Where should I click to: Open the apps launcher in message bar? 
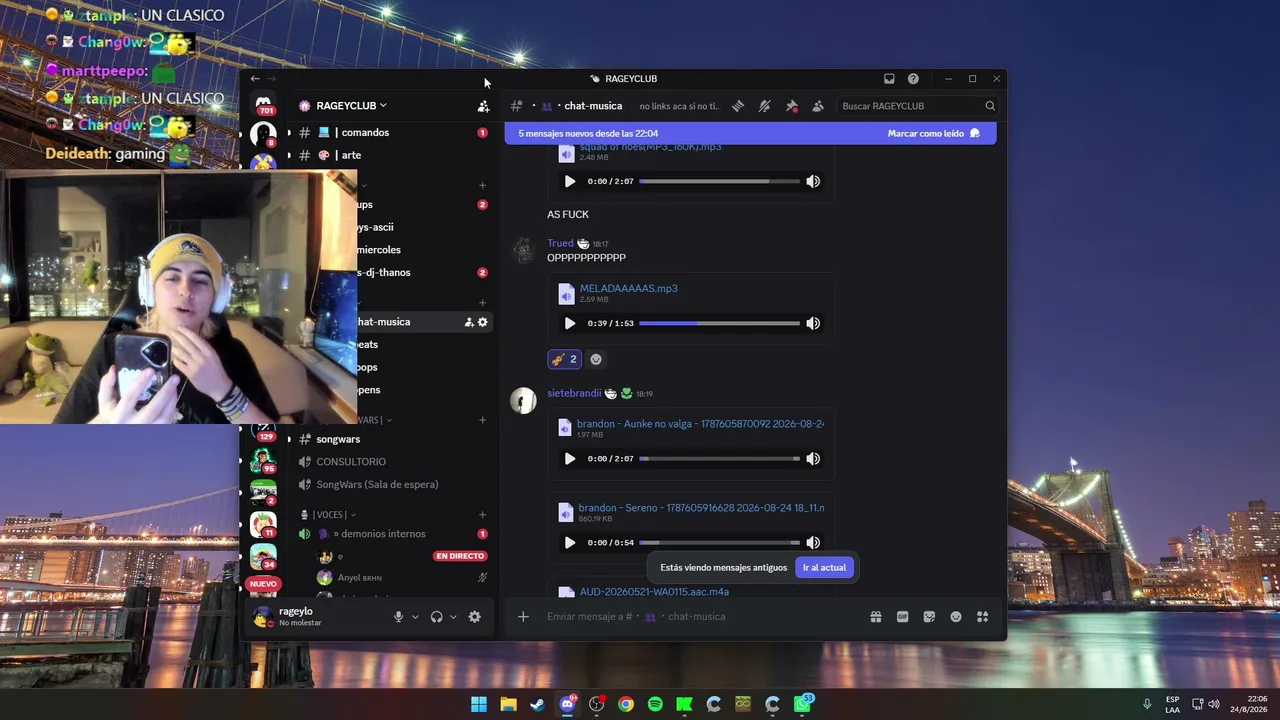click(982, 617)
